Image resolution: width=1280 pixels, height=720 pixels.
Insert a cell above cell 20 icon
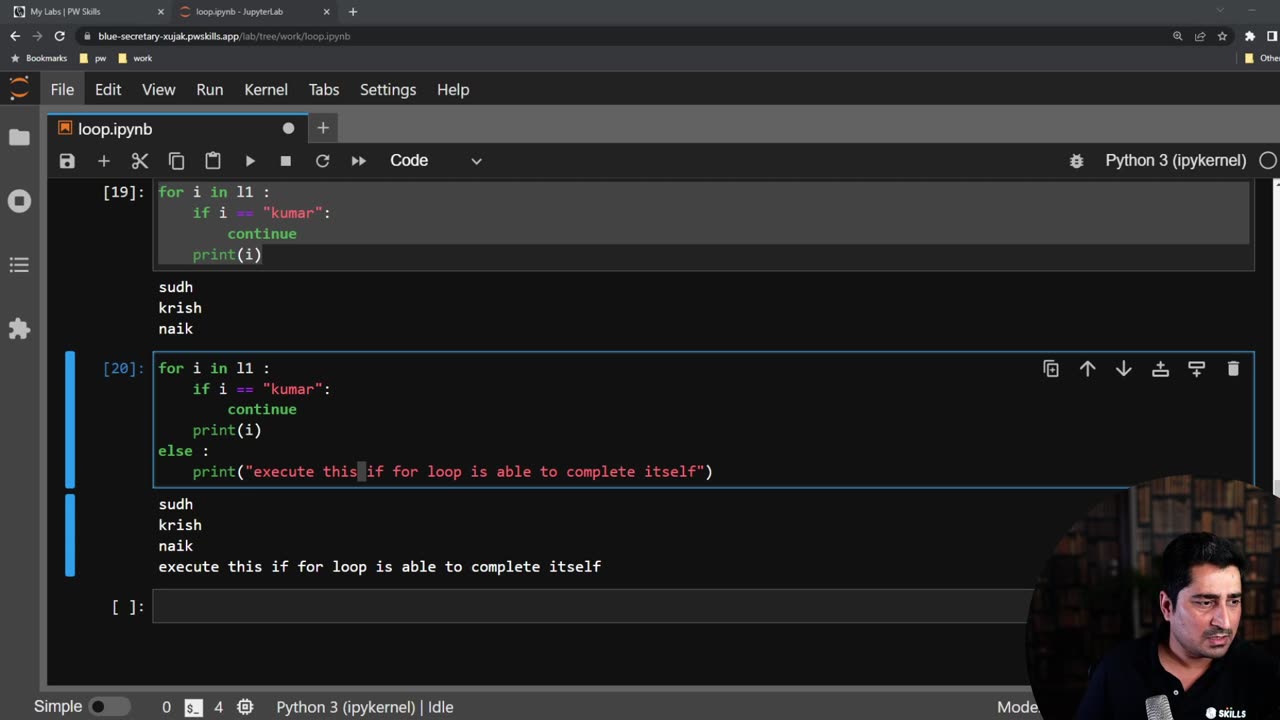(1160, 369)
